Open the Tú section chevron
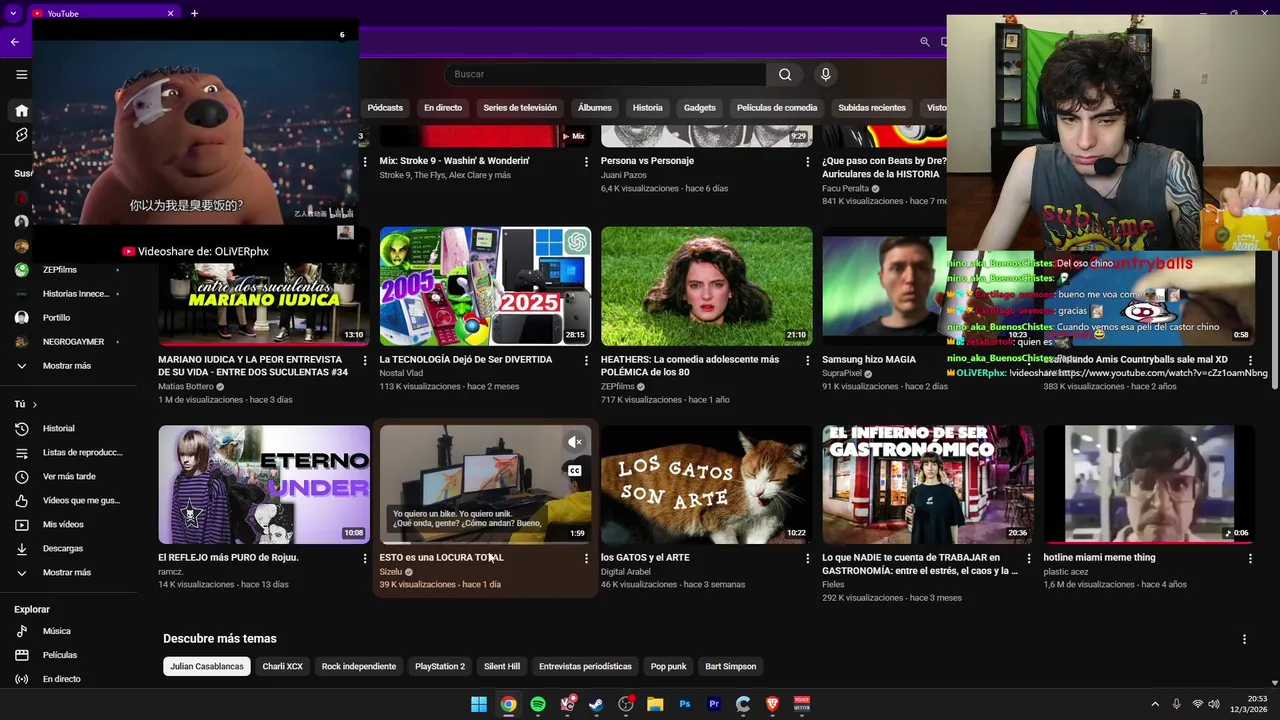 (35, 404)
